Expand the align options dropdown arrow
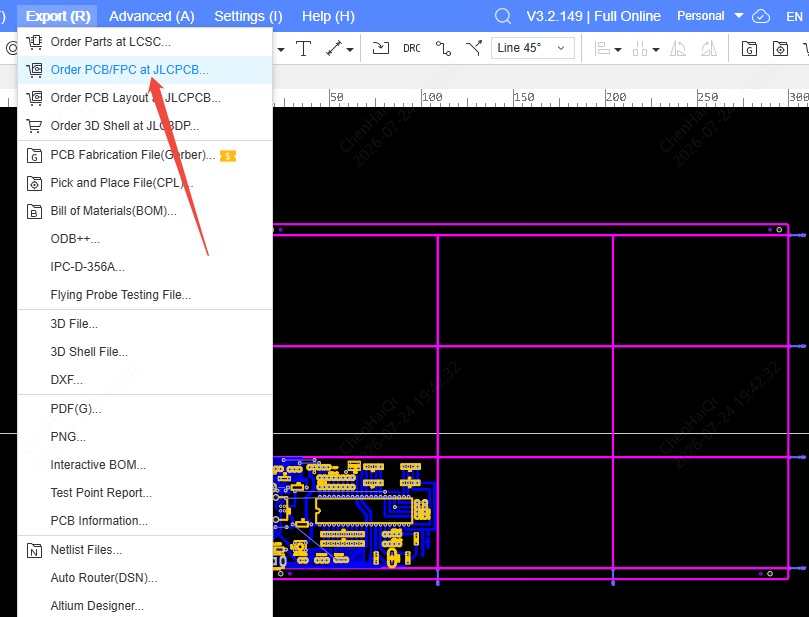809x617 pixels. tap(618, 50)
